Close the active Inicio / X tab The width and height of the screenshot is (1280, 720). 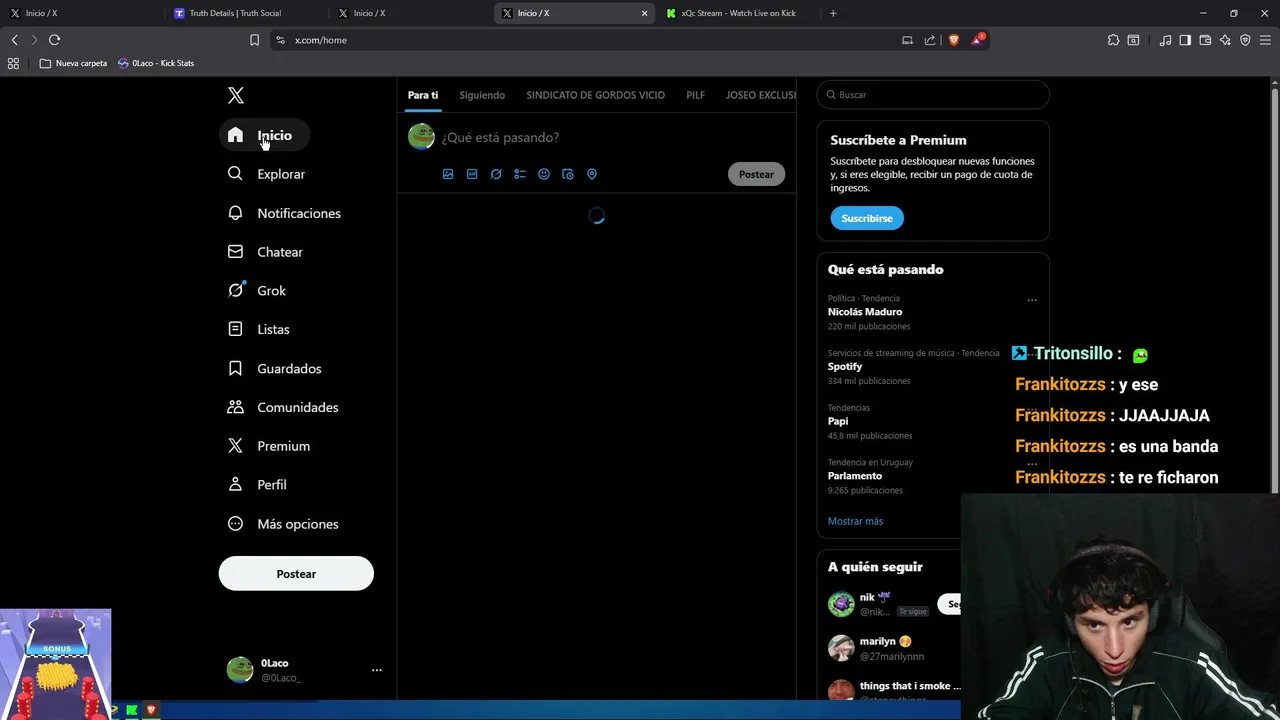(x=644, y=13)
